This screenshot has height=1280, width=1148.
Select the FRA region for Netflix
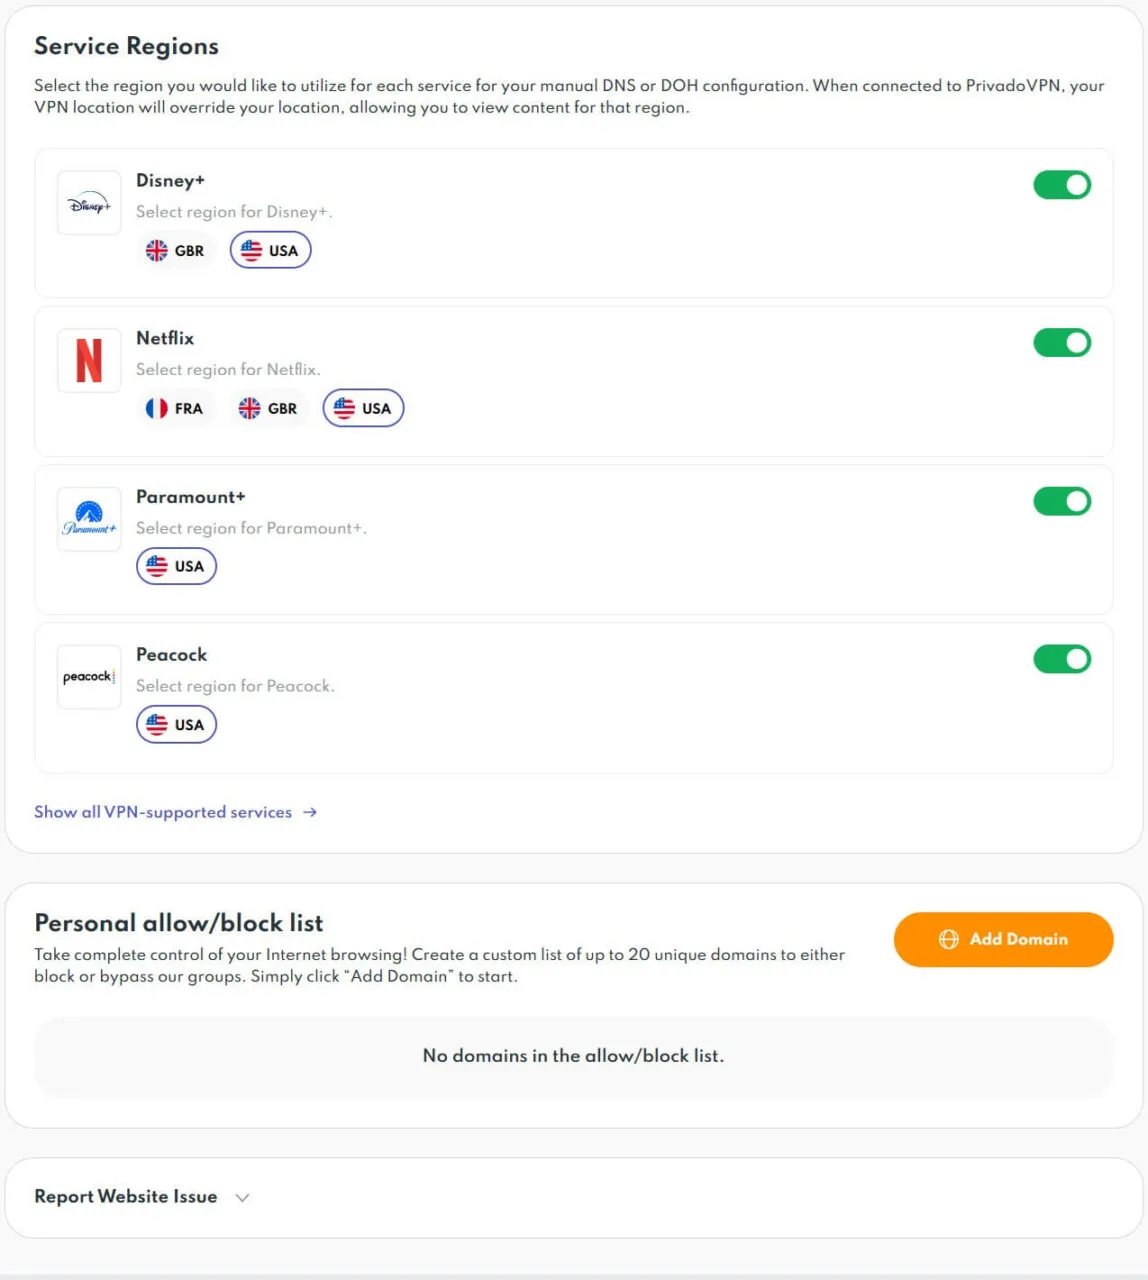175,407
